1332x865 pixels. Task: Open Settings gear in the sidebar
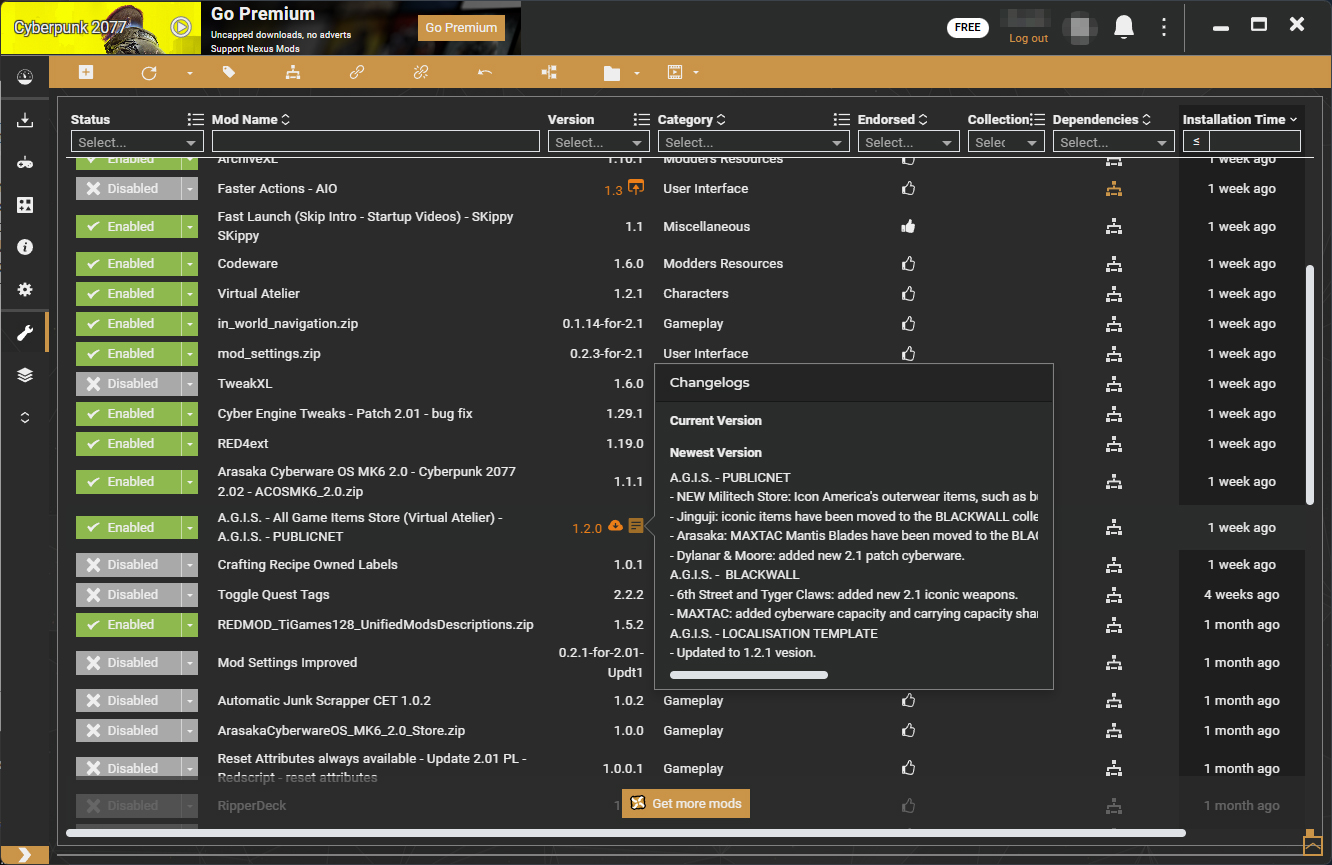coord(25,289)
